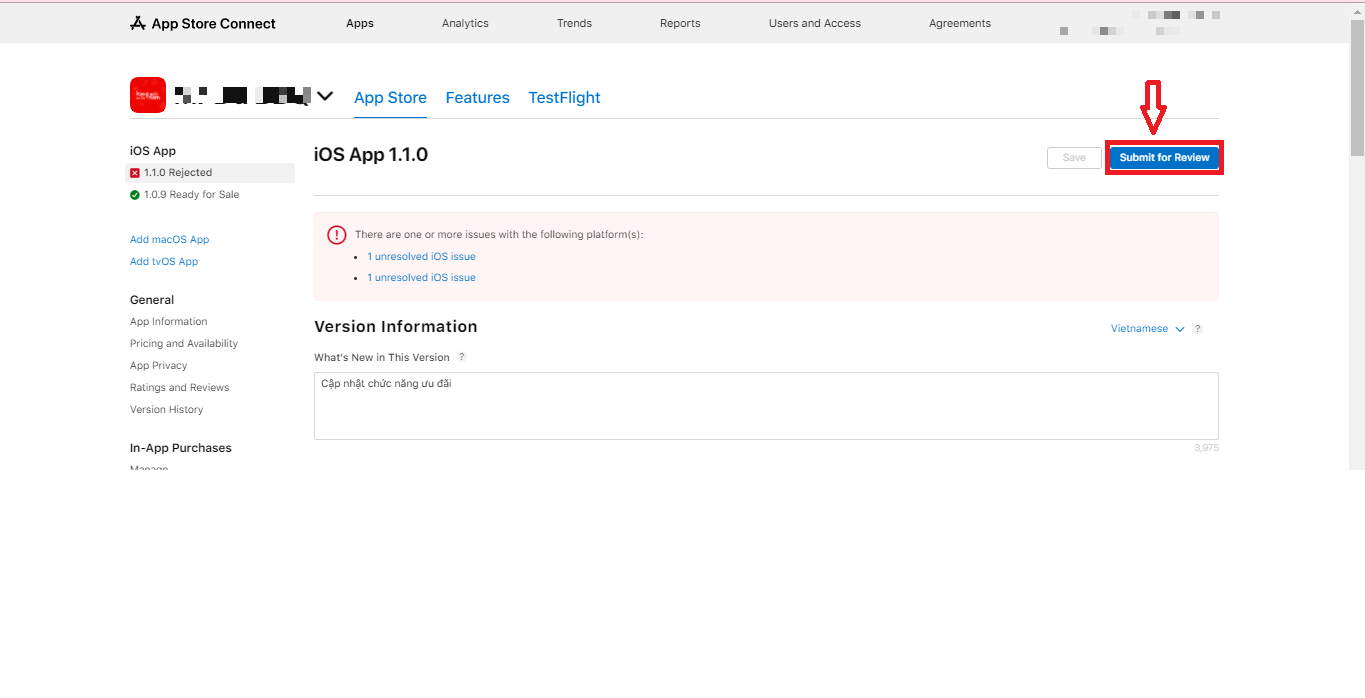Open App Information in sidebar
This screenshot has width=1365, height=698.
168,322
